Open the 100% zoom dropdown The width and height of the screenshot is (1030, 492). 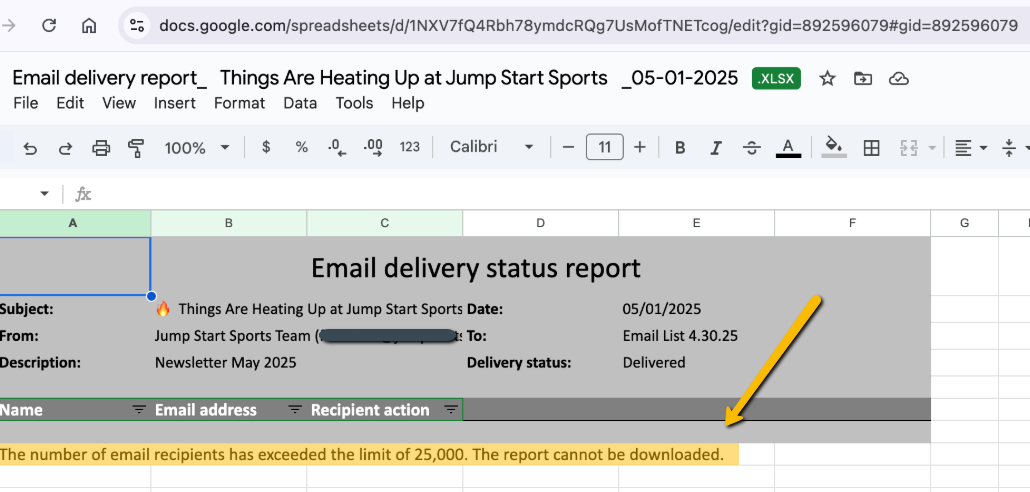pos(197,148)
